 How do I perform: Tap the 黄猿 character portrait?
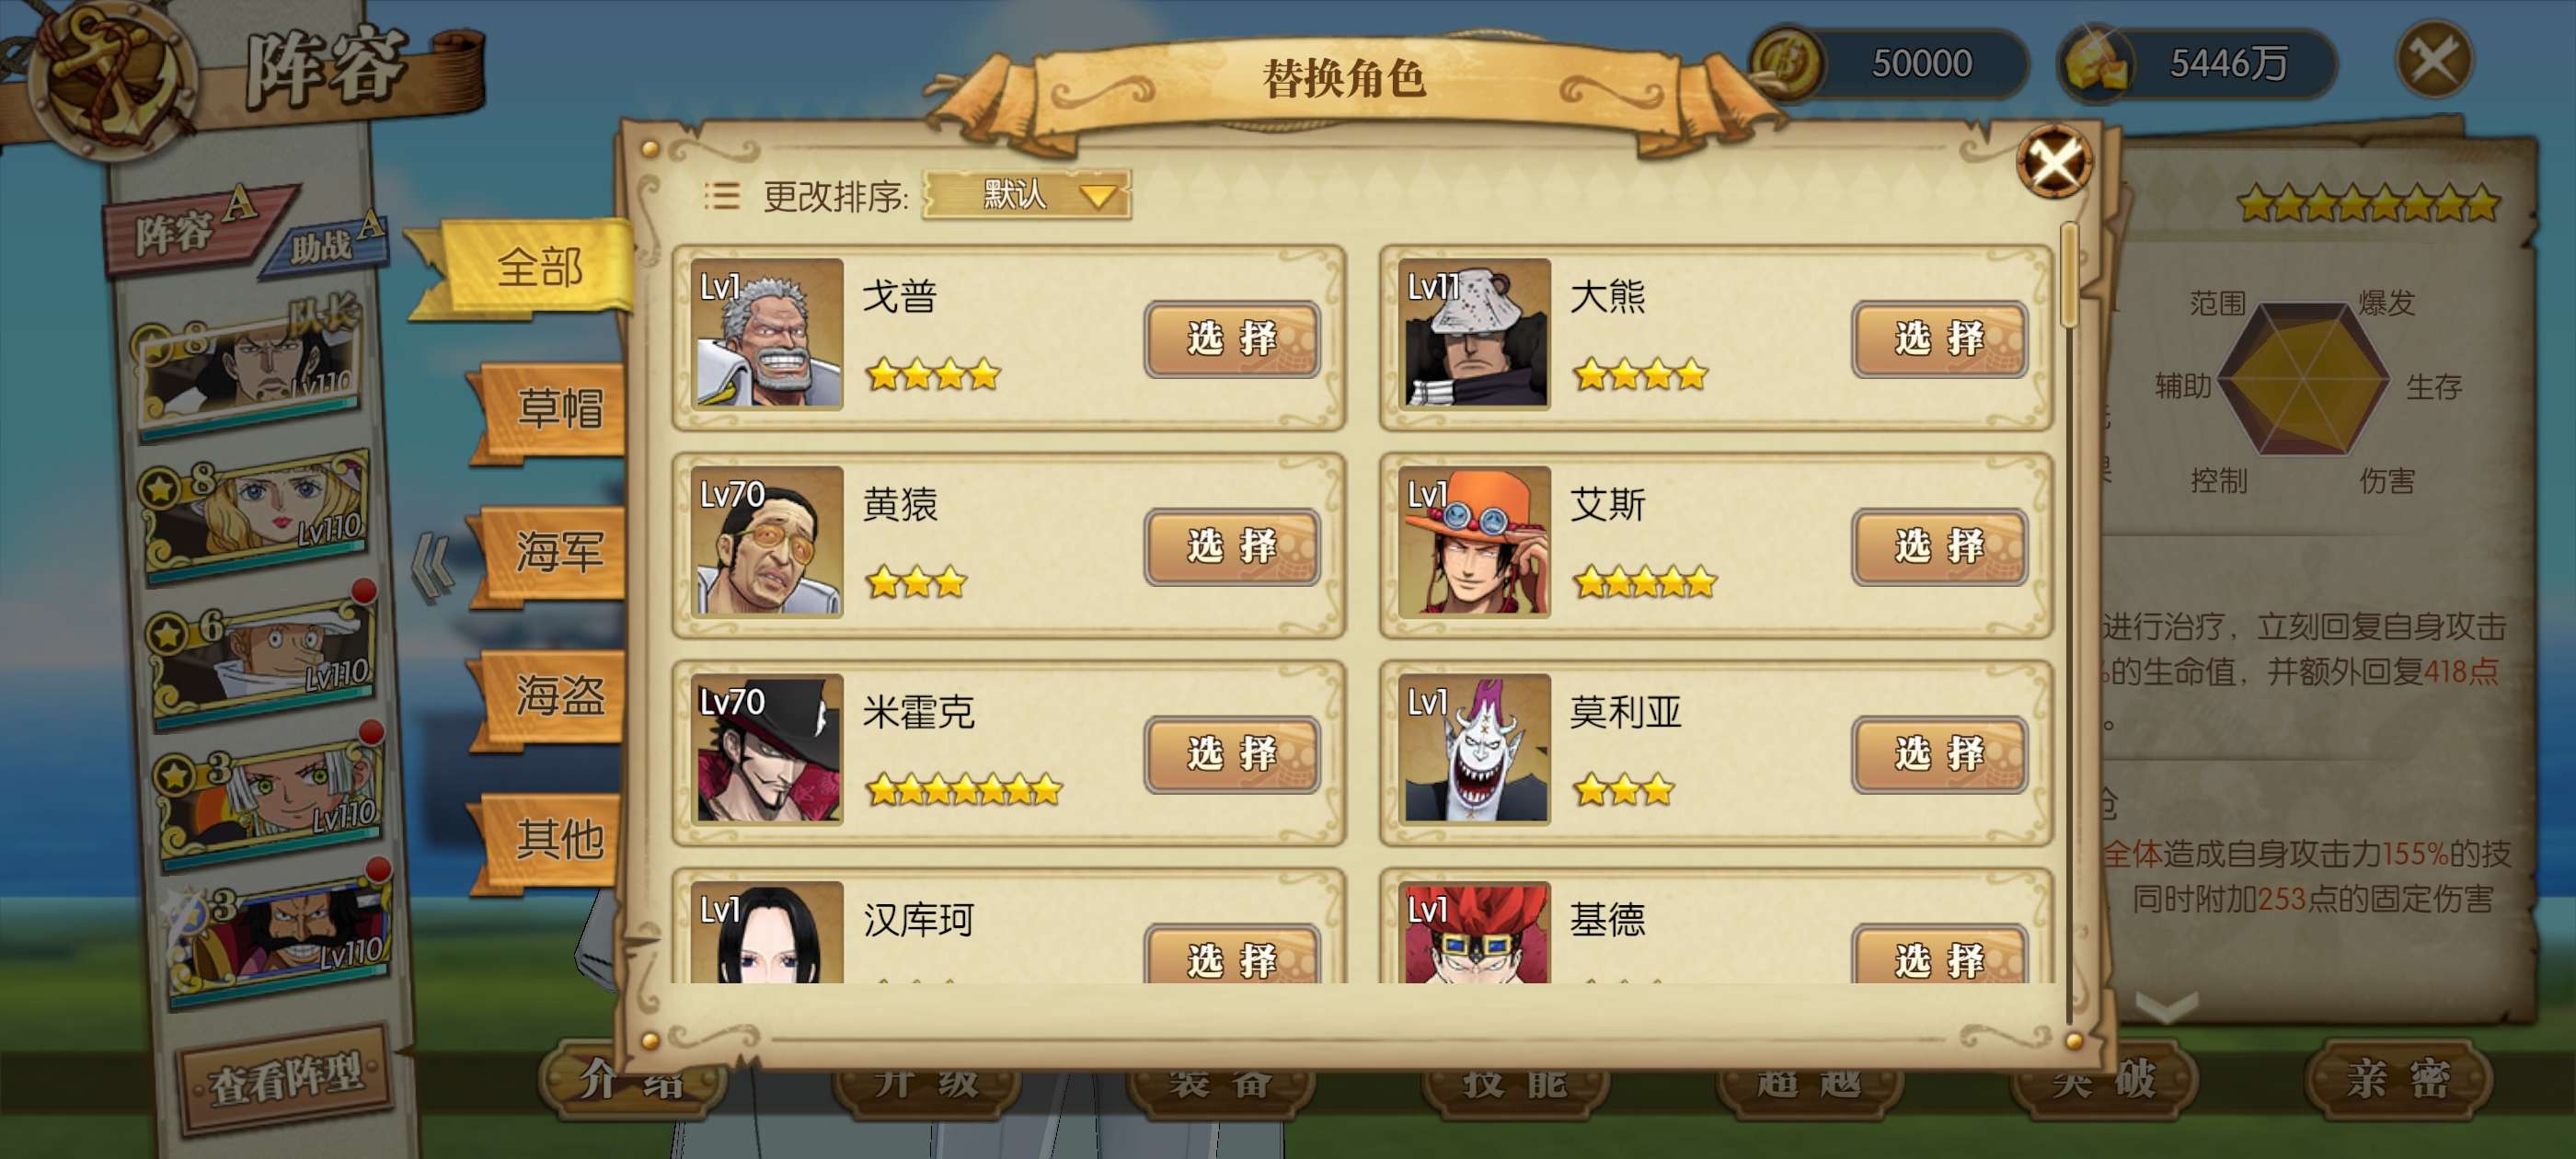(x=767, y=541)
